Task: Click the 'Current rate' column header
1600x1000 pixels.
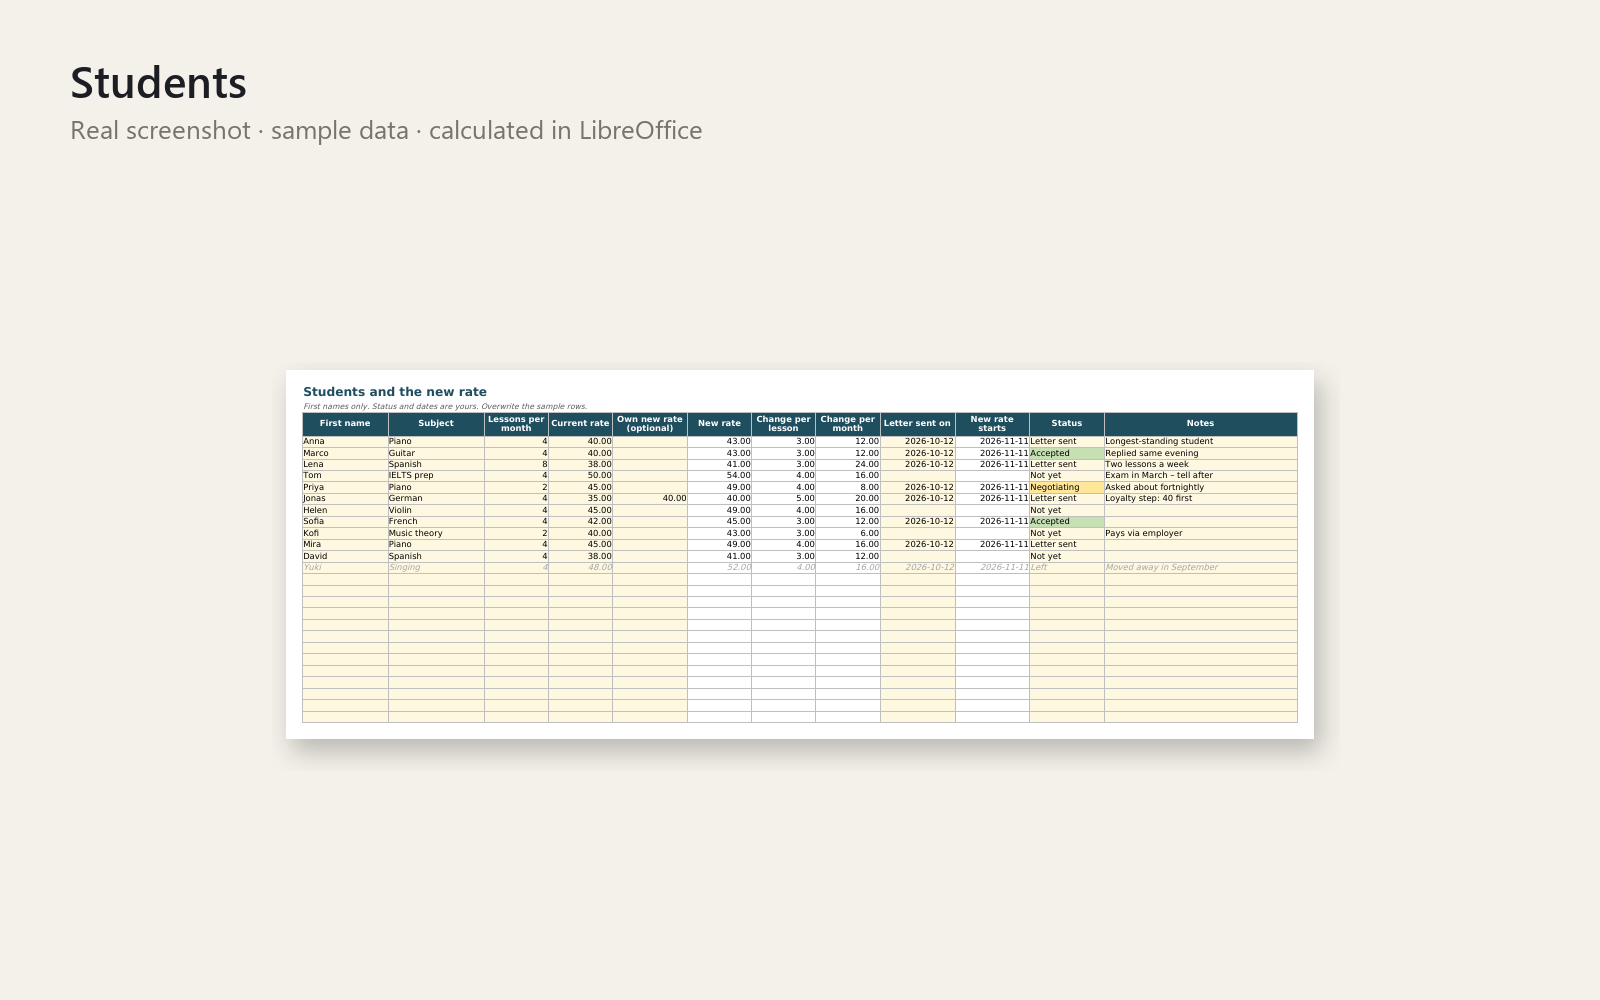Action: (x=580, y=424)
